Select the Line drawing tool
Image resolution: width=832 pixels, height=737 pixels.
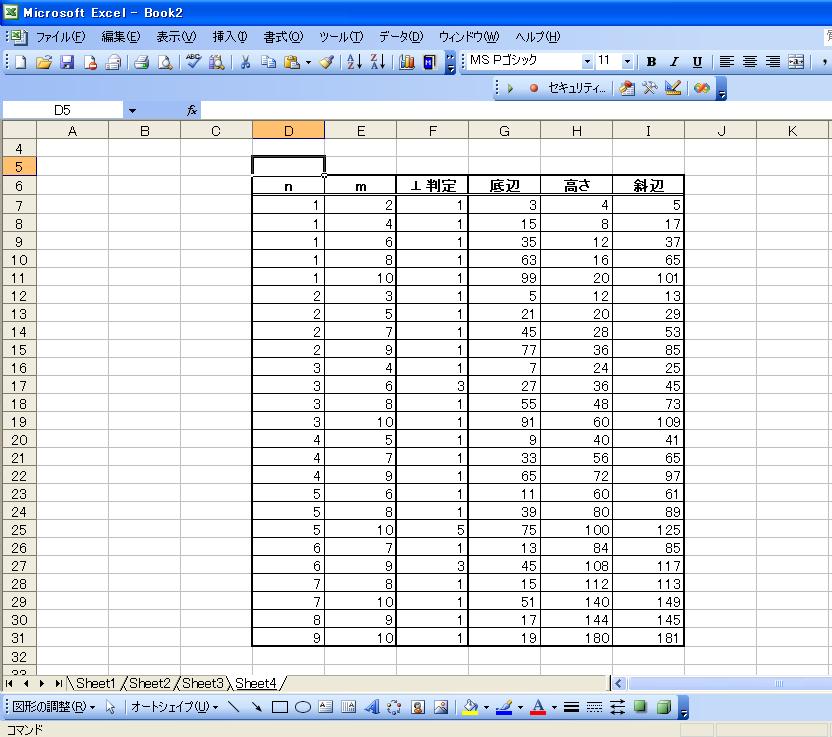tap(233, 707)
